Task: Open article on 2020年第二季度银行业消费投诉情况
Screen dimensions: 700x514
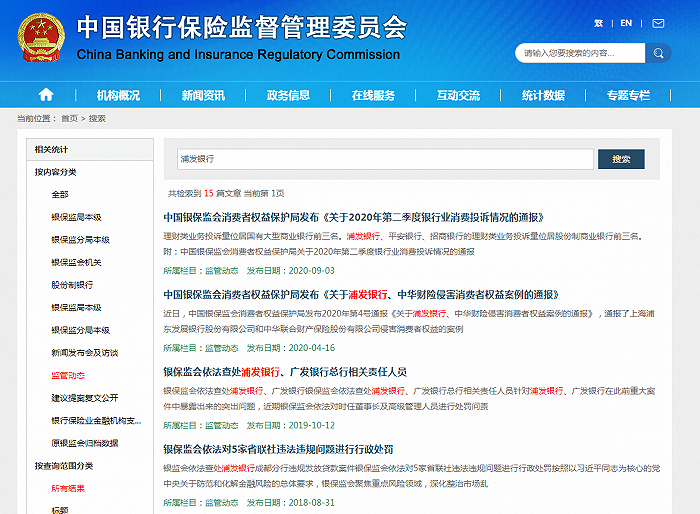Action: [354, 217]
